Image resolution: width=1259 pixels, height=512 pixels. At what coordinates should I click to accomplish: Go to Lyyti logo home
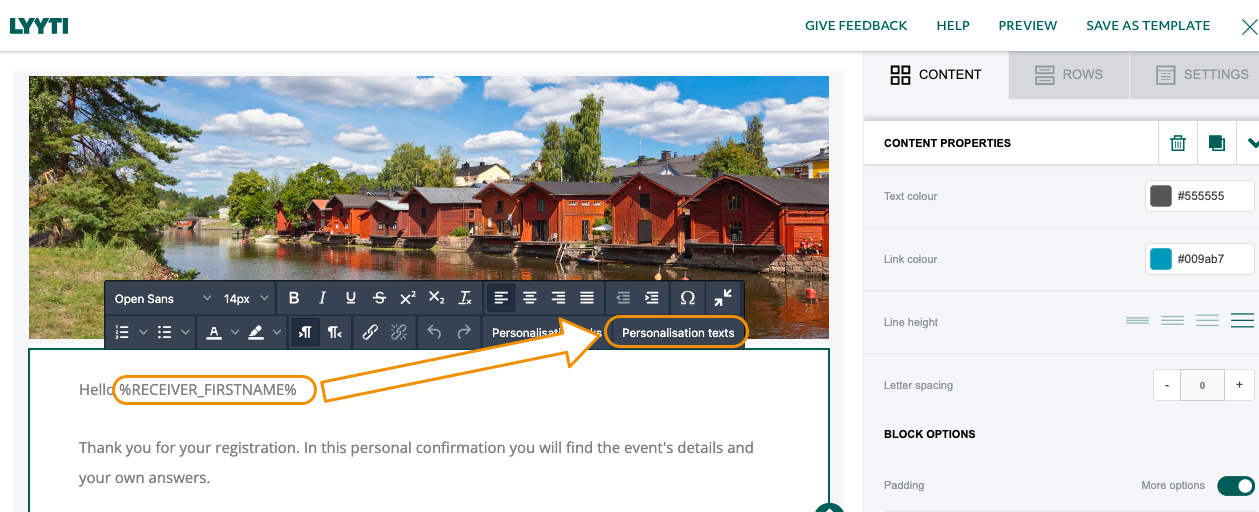39,26
